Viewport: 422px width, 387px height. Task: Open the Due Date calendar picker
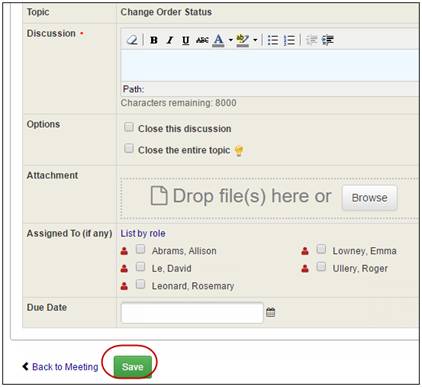271,312
